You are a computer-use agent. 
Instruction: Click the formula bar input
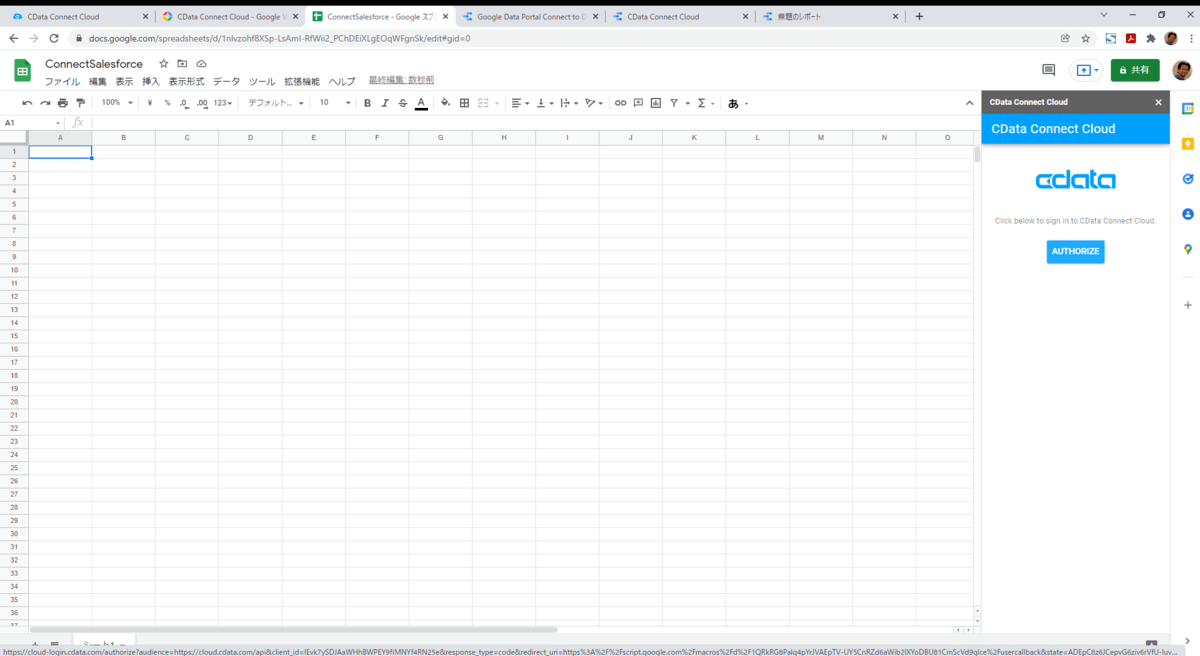tap(530, 123)
